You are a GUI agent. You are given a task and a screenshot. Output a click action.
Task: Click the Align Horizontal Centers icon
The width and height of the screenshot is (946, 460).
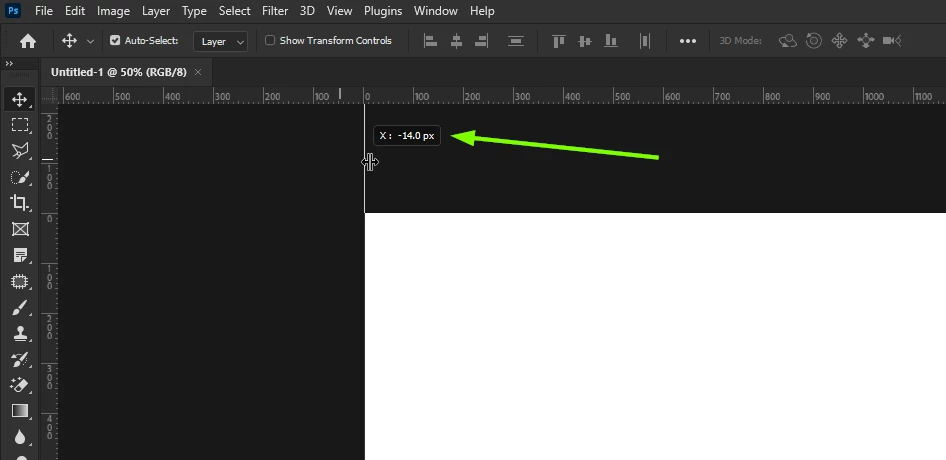(456, 41)
